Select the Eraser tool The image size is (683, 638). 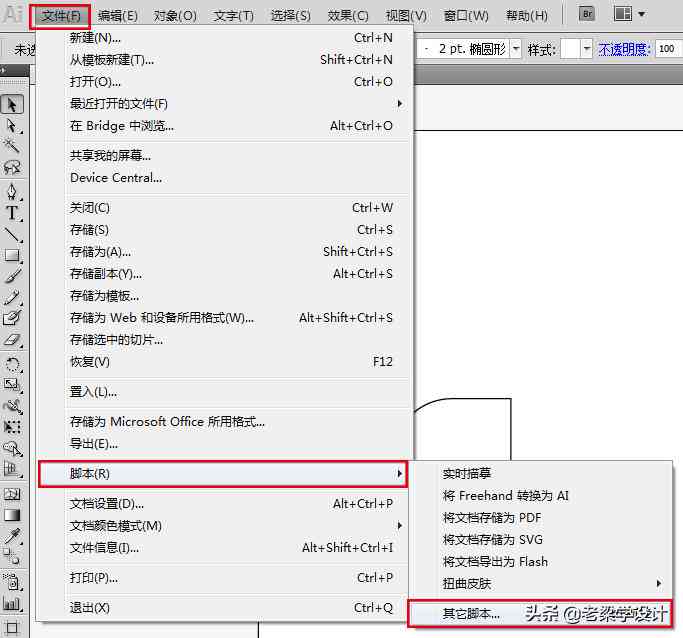click(12, 339)
